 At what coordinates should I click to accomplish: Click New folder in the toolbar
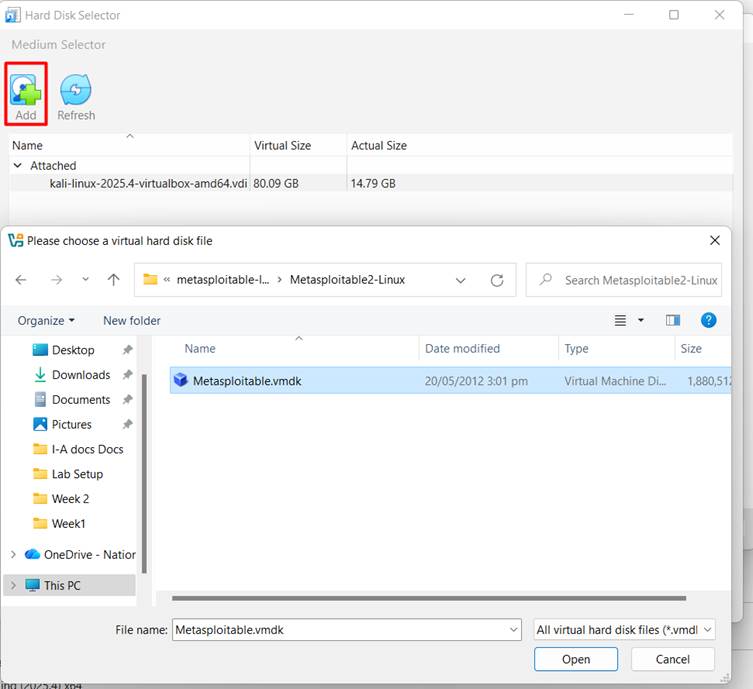click(x=131, y=320)
